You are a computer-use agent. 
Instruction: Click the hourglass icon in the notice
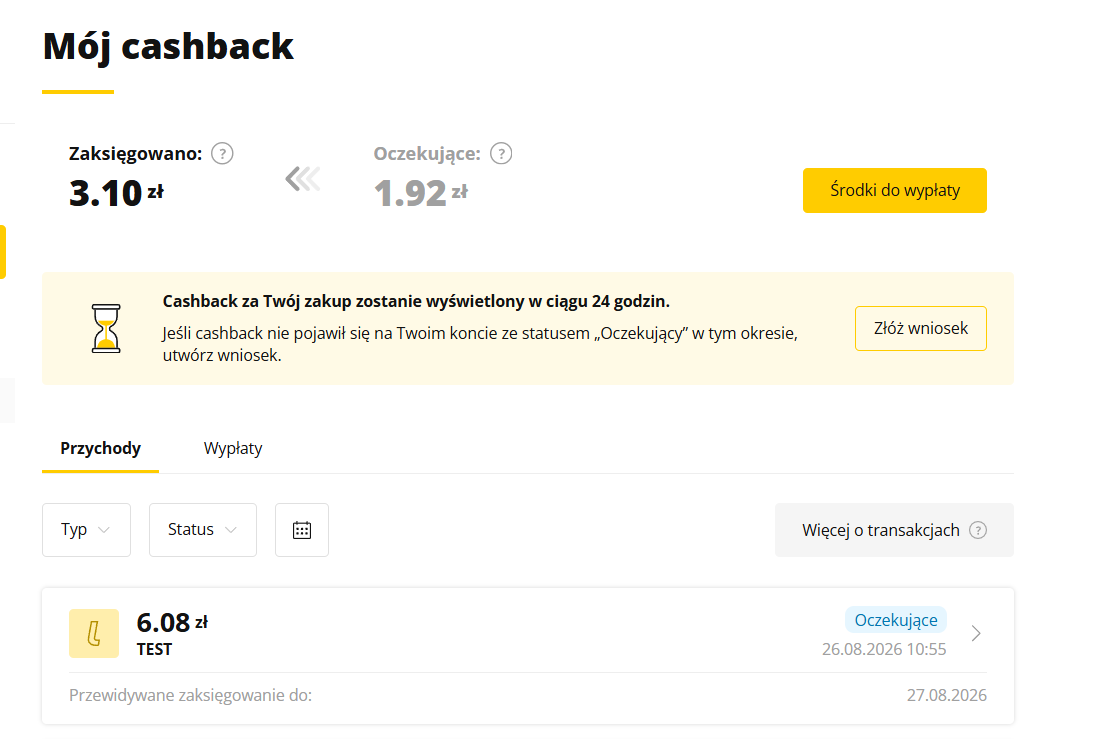(106, 329)
